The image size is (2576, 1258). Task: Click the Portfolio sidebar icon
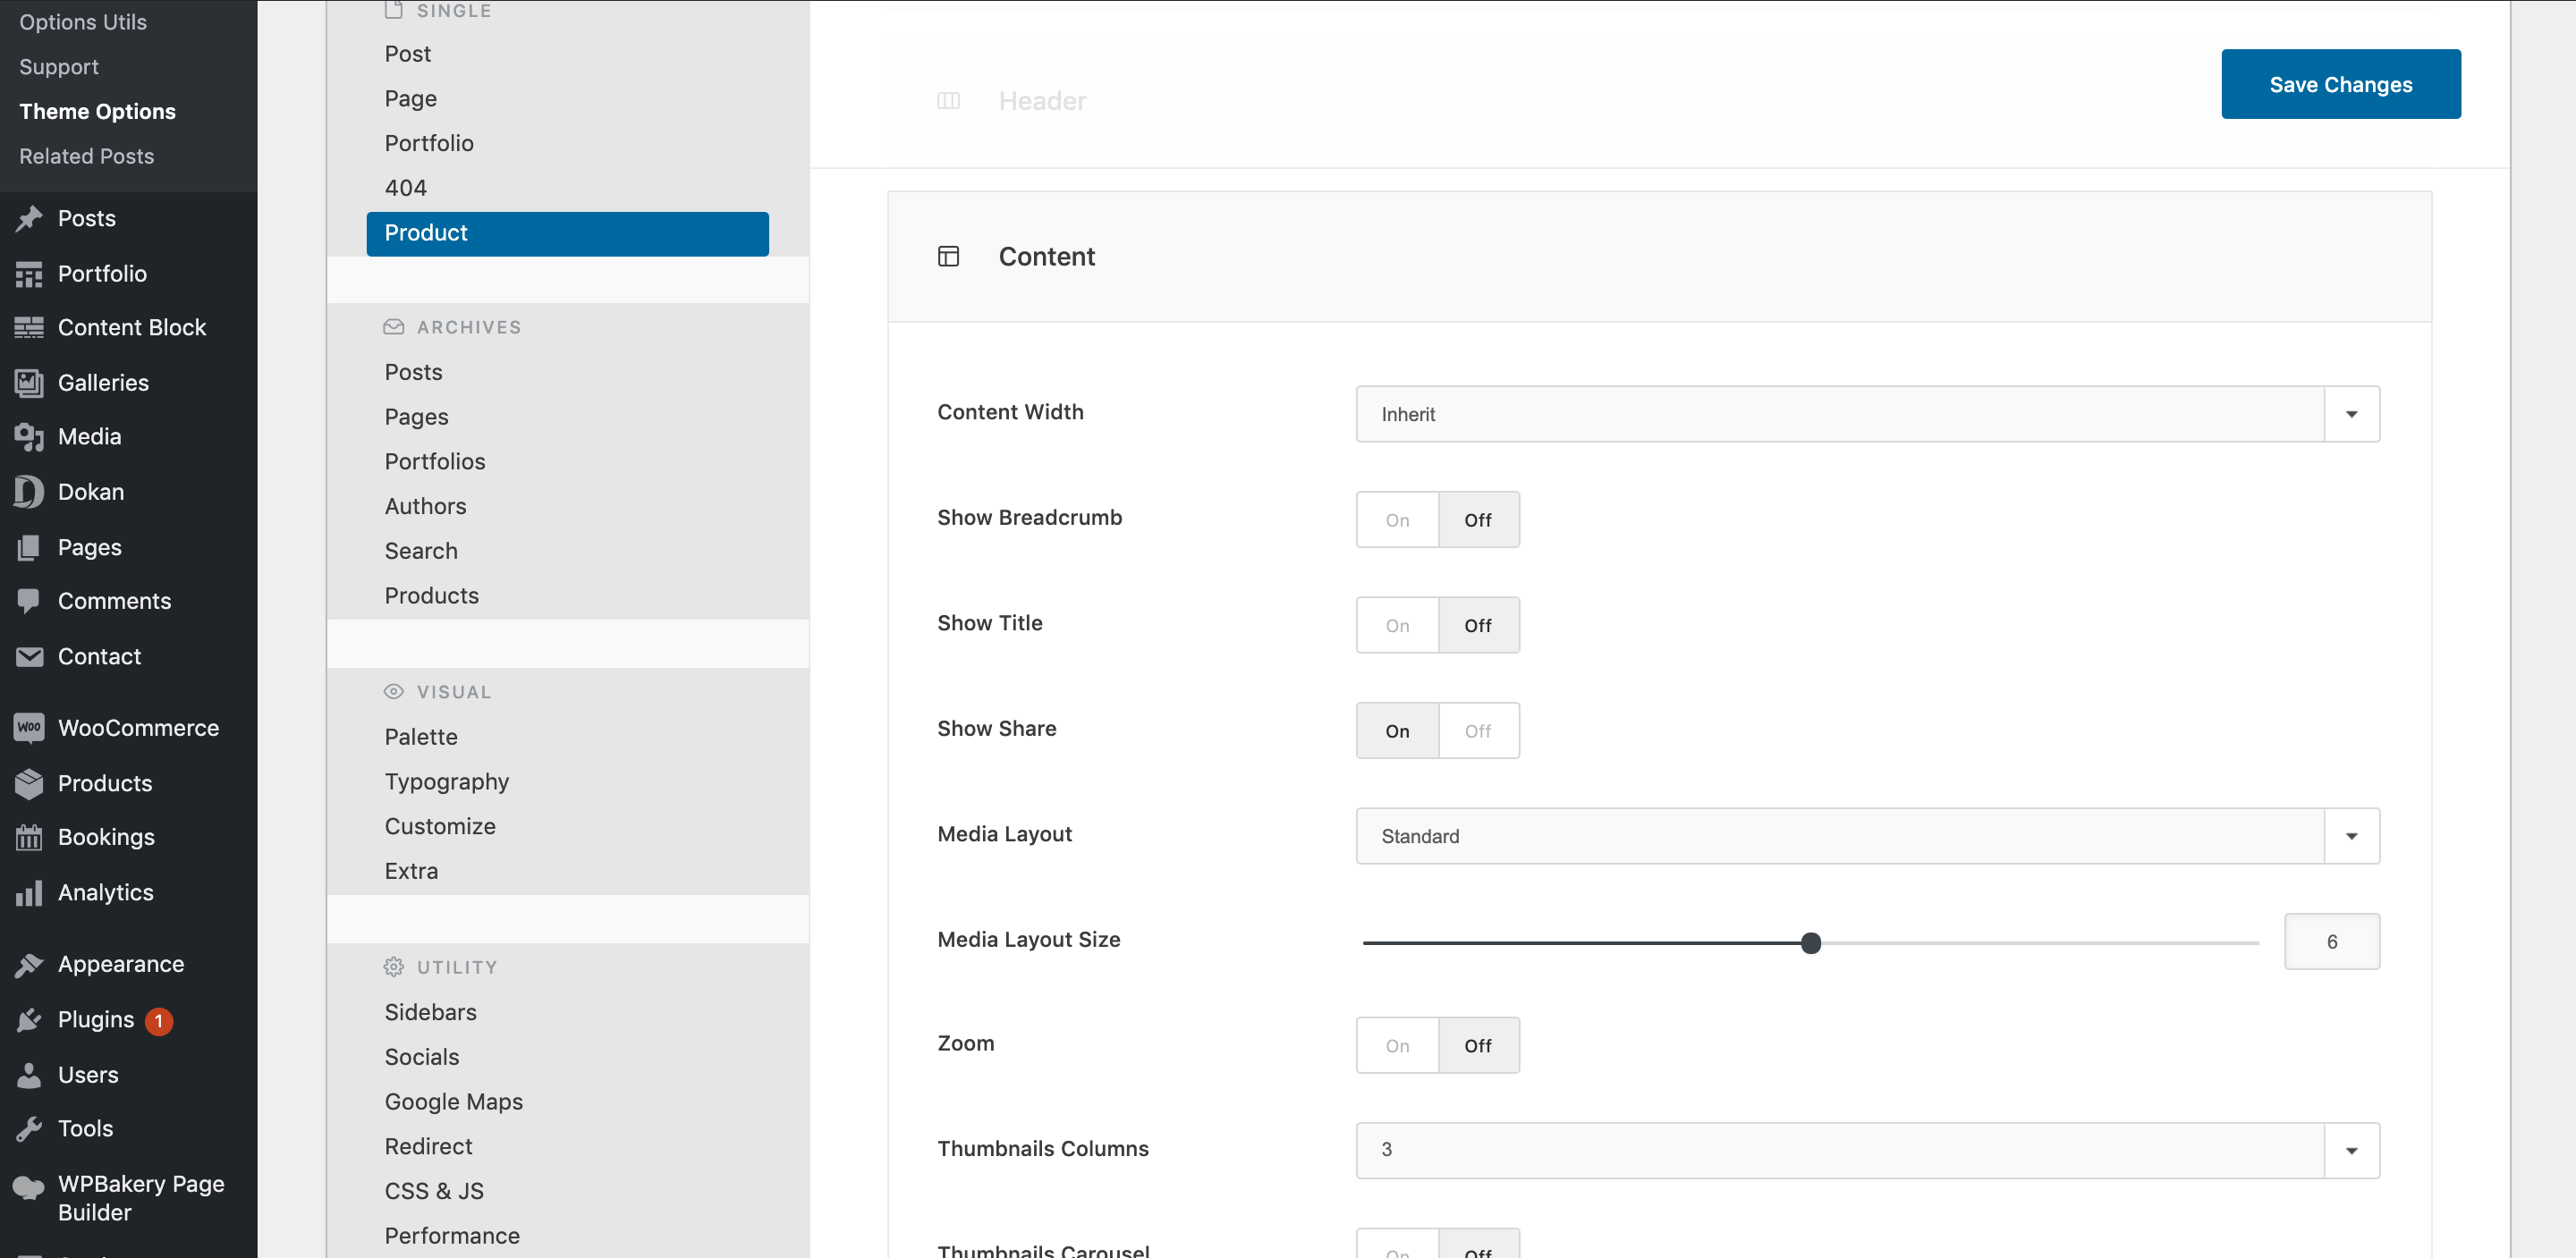(x=28, y=271)
